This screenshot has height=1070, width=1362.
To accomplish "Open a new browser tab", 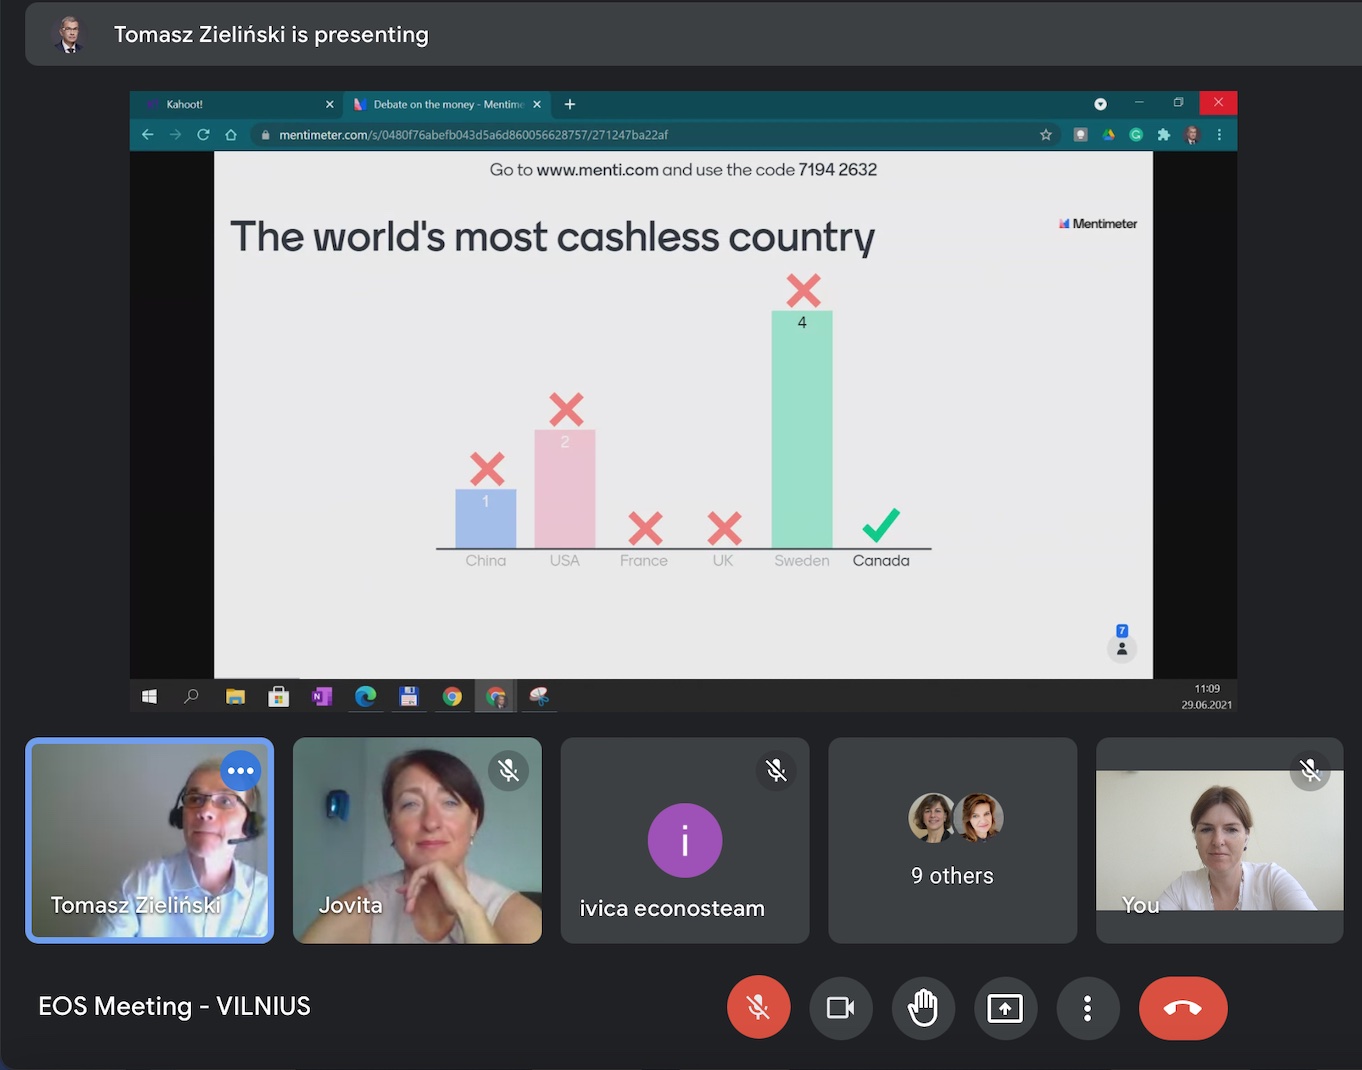I will click(x=570, y=104).
